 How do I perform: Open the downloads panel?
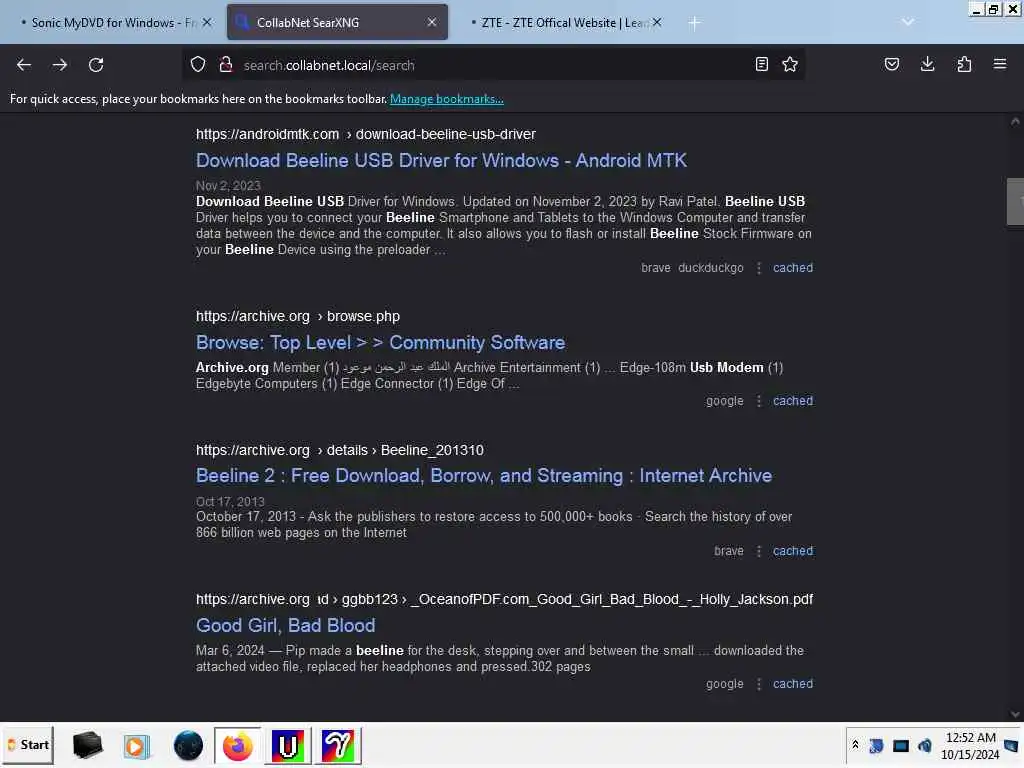click(x=927, y=64)
